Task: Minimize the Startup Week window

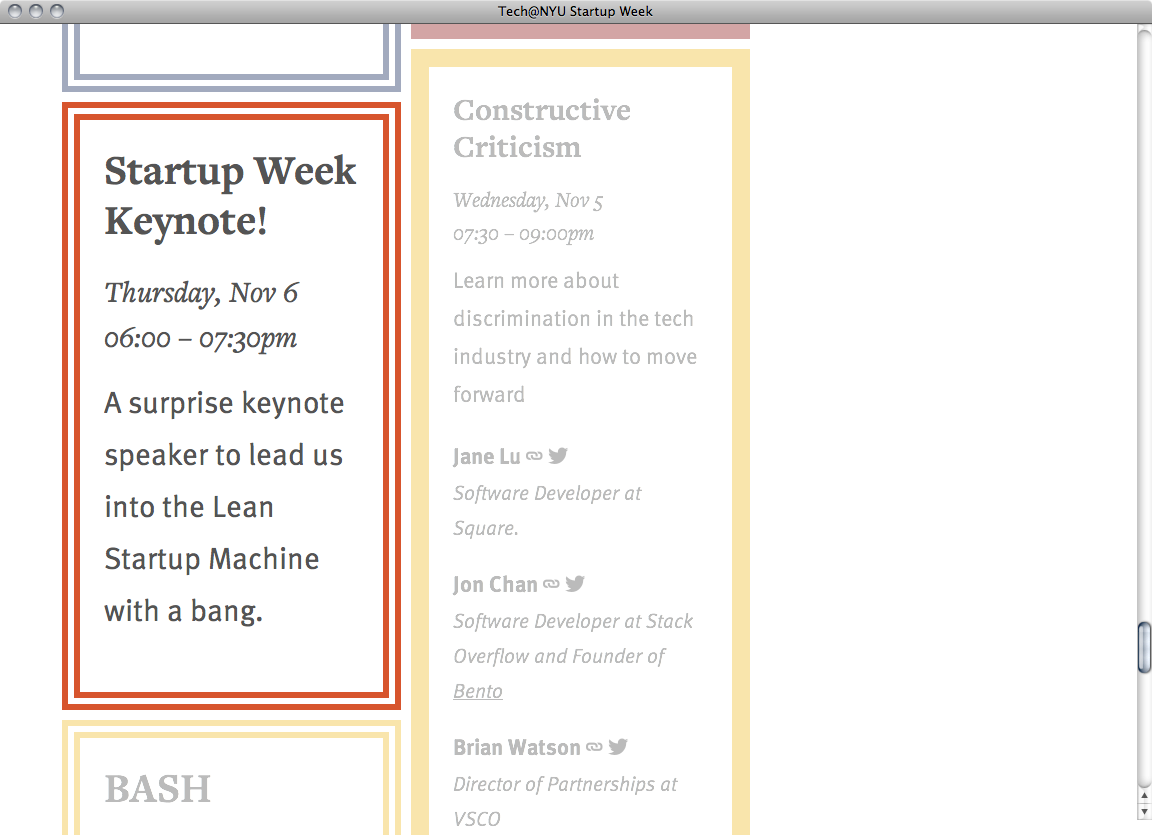Action: pyautogui.click(x=36, y=11)
